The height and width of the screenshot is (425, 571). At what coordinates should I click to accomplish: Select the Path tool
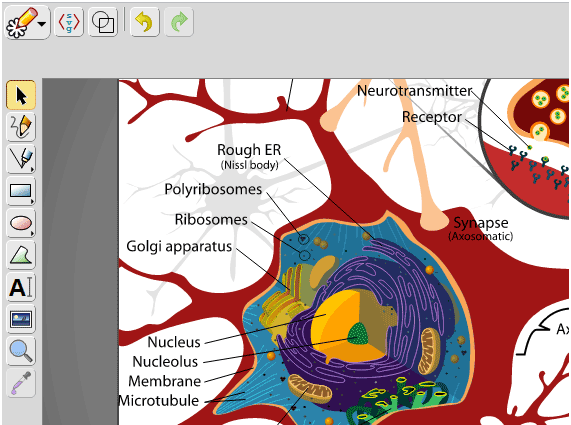click(21, 255)
